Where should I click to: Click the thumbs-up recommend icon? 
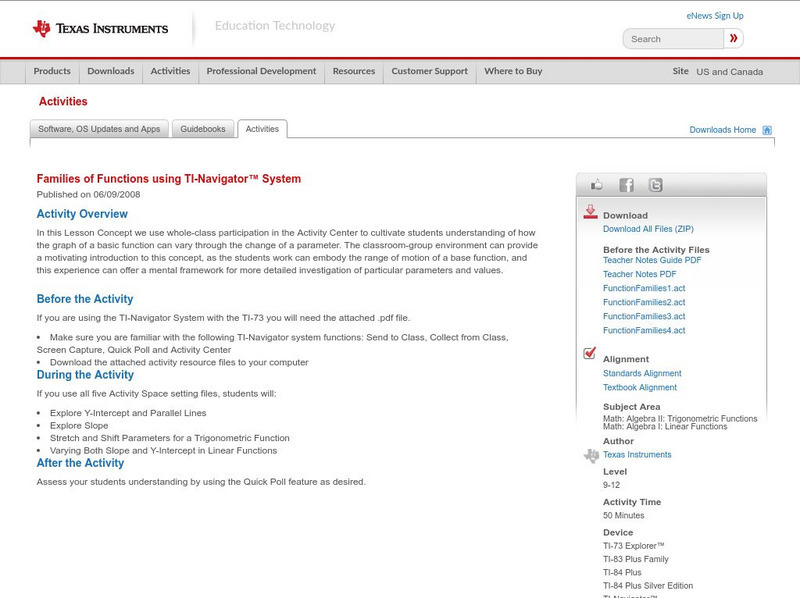[596, 183]
